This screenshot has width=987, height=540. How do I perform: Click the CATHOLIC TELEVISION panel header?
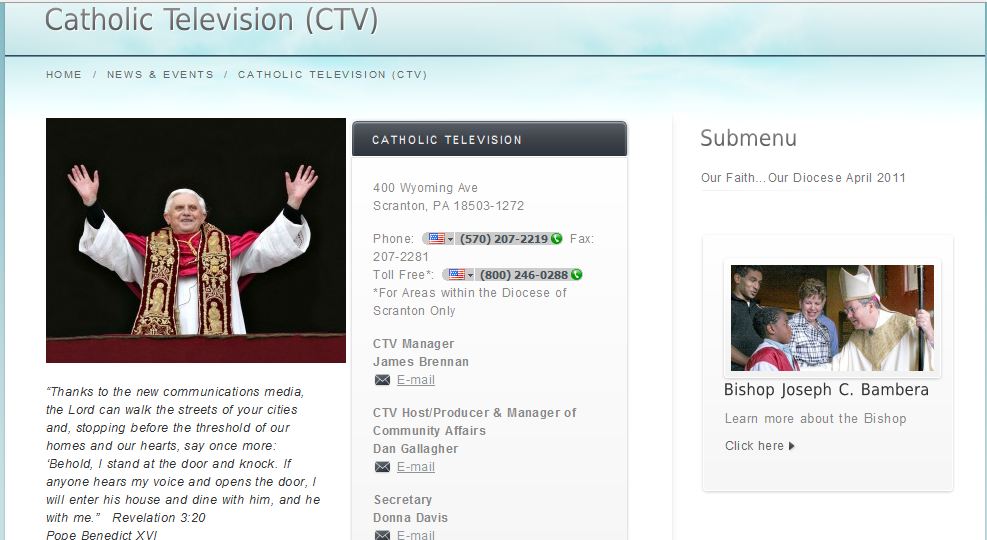tap(489, 138)
